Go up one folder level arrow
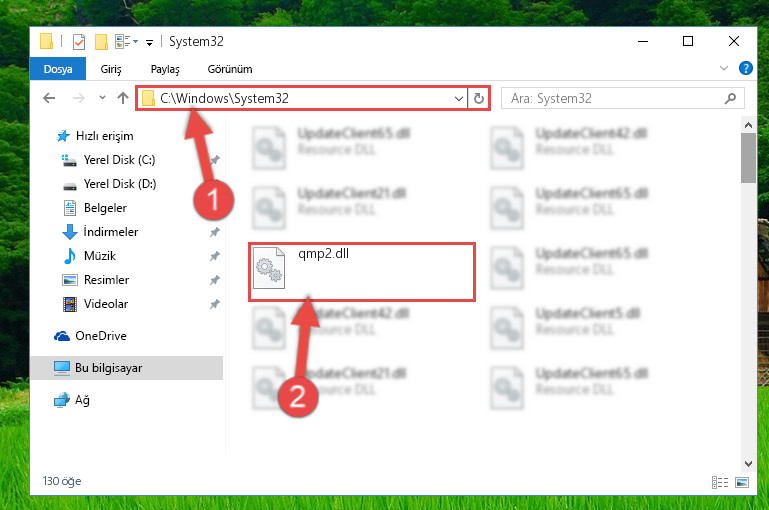The height and width of the screenshot is (510, 769). coord(123,98)
